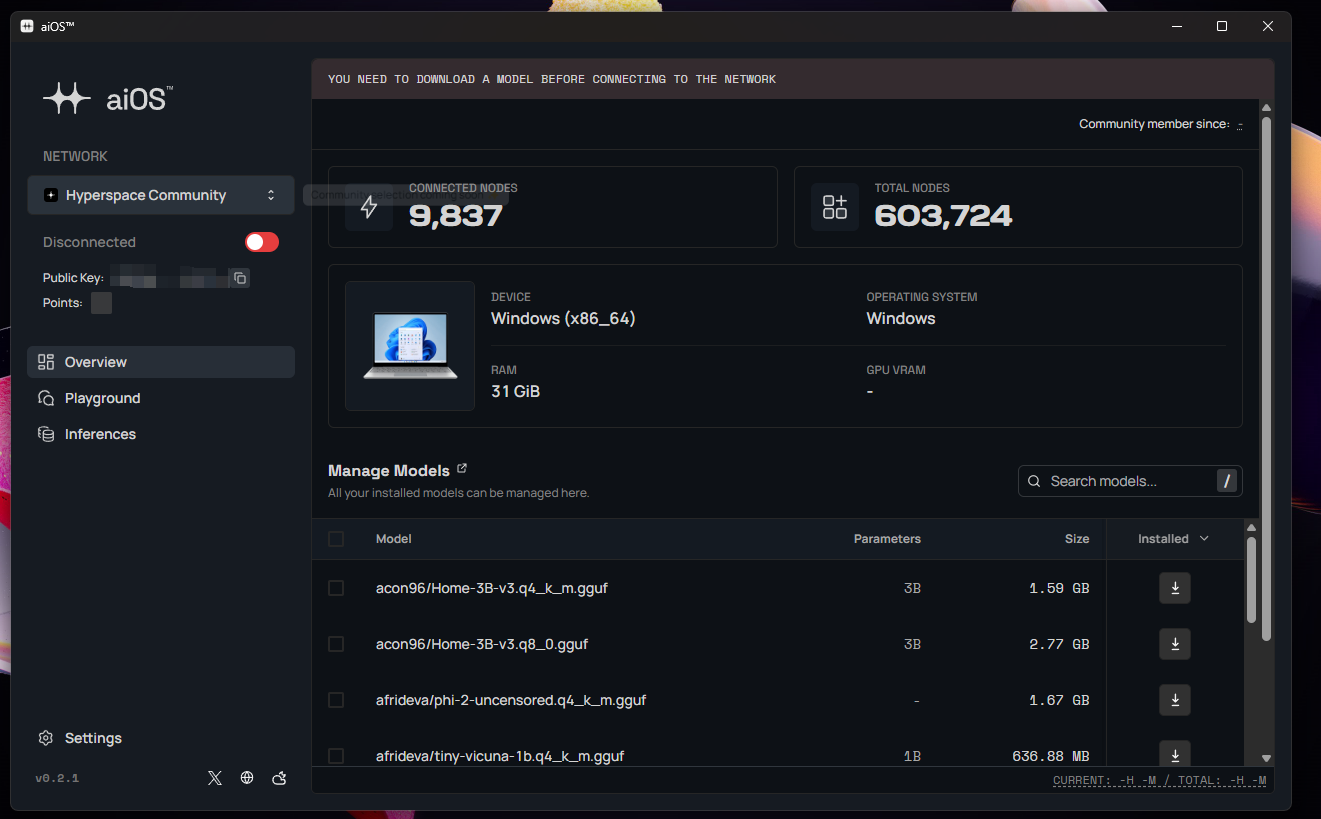Download the acon96/Home-3B-v3.q8_0.gguf model
This screenshot has height=819, width=1321.
click(1174, 644)
